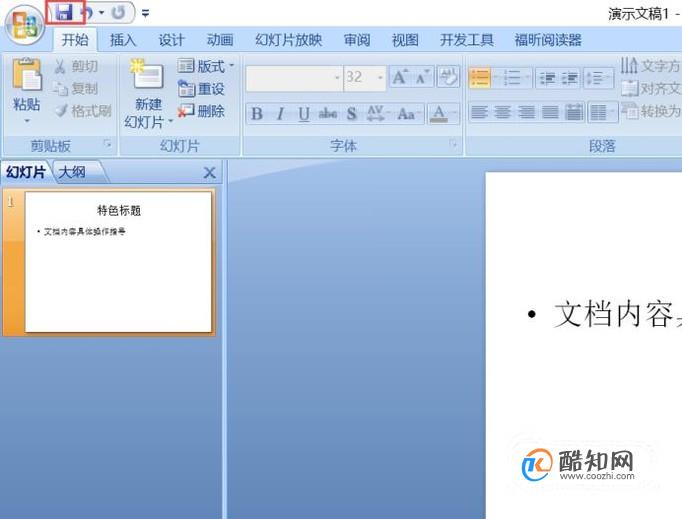Toggle the Bullets list button

pyautogui.click(x=480, y=78)
